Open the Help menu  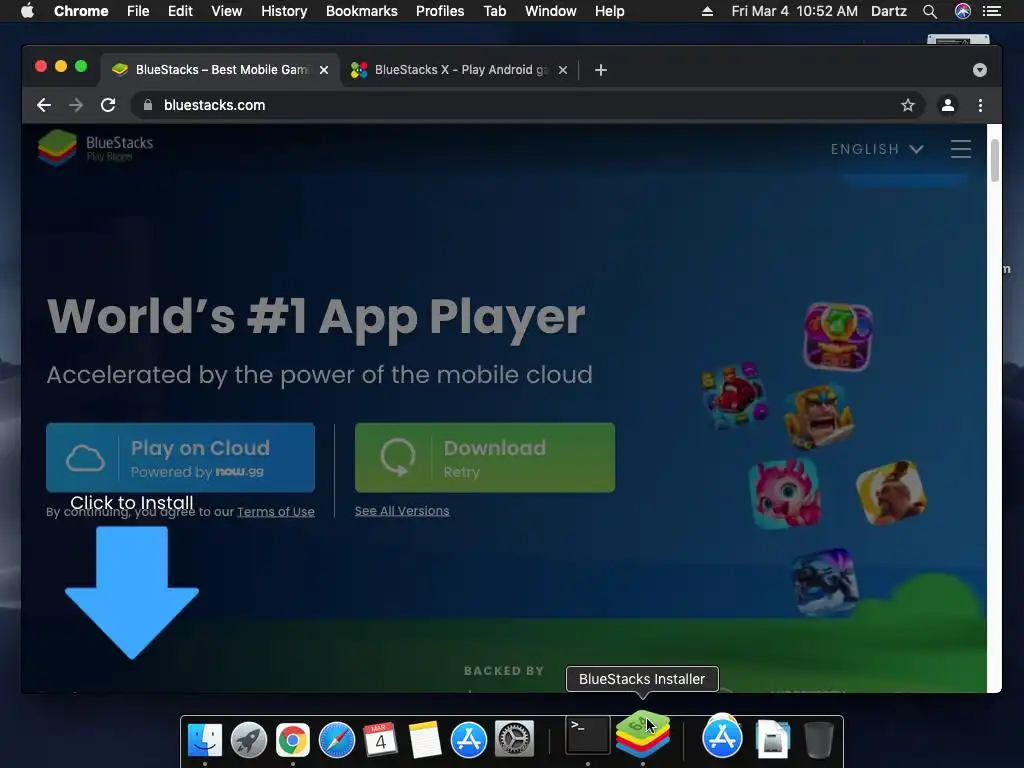click(609, 11)
